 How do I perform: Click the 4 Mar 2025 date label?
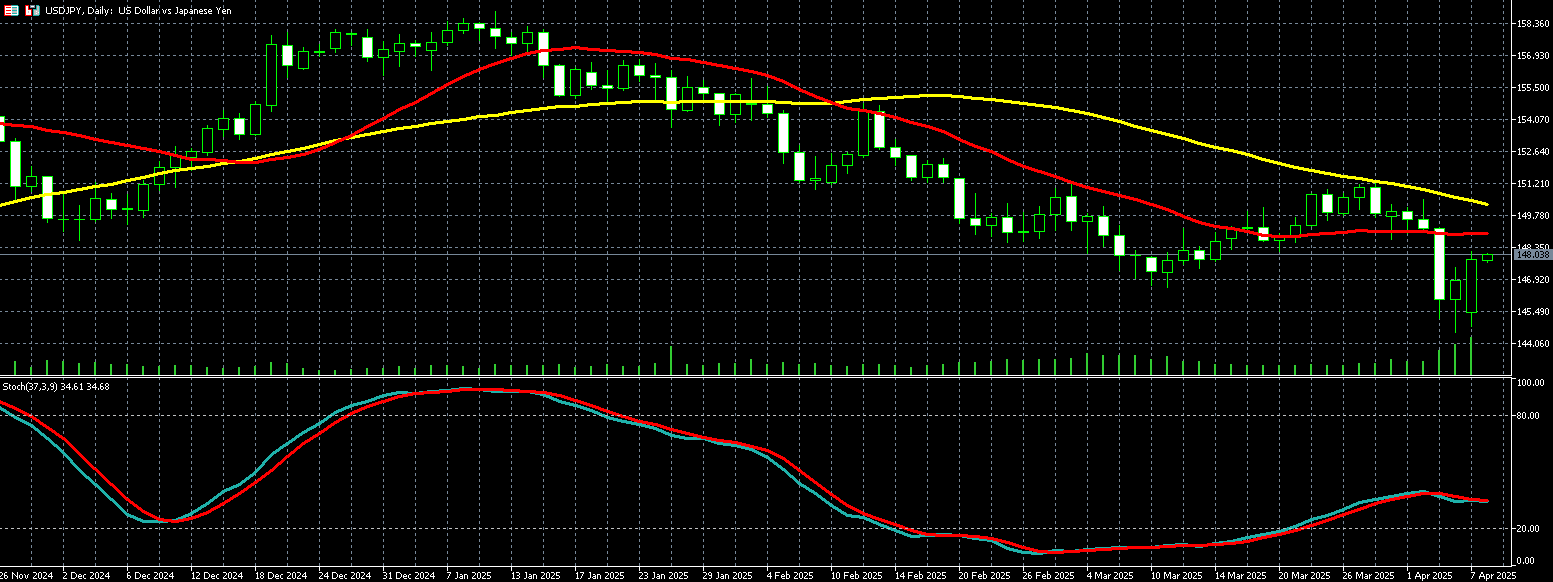point(1107,576)
